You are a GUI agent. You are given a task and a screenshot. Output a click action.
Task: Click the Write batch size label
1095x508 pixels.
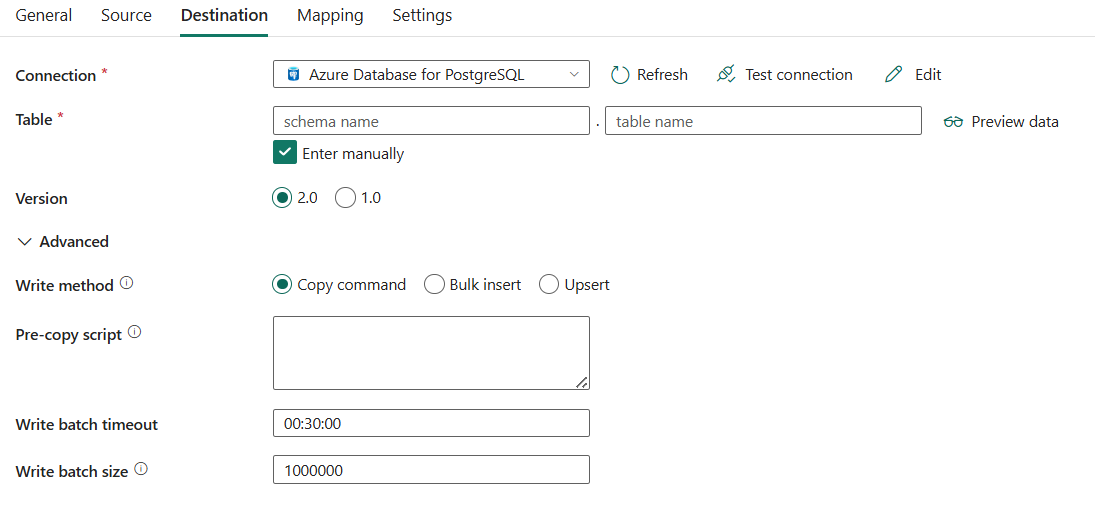pyautogui.click(x=72, y=472)
